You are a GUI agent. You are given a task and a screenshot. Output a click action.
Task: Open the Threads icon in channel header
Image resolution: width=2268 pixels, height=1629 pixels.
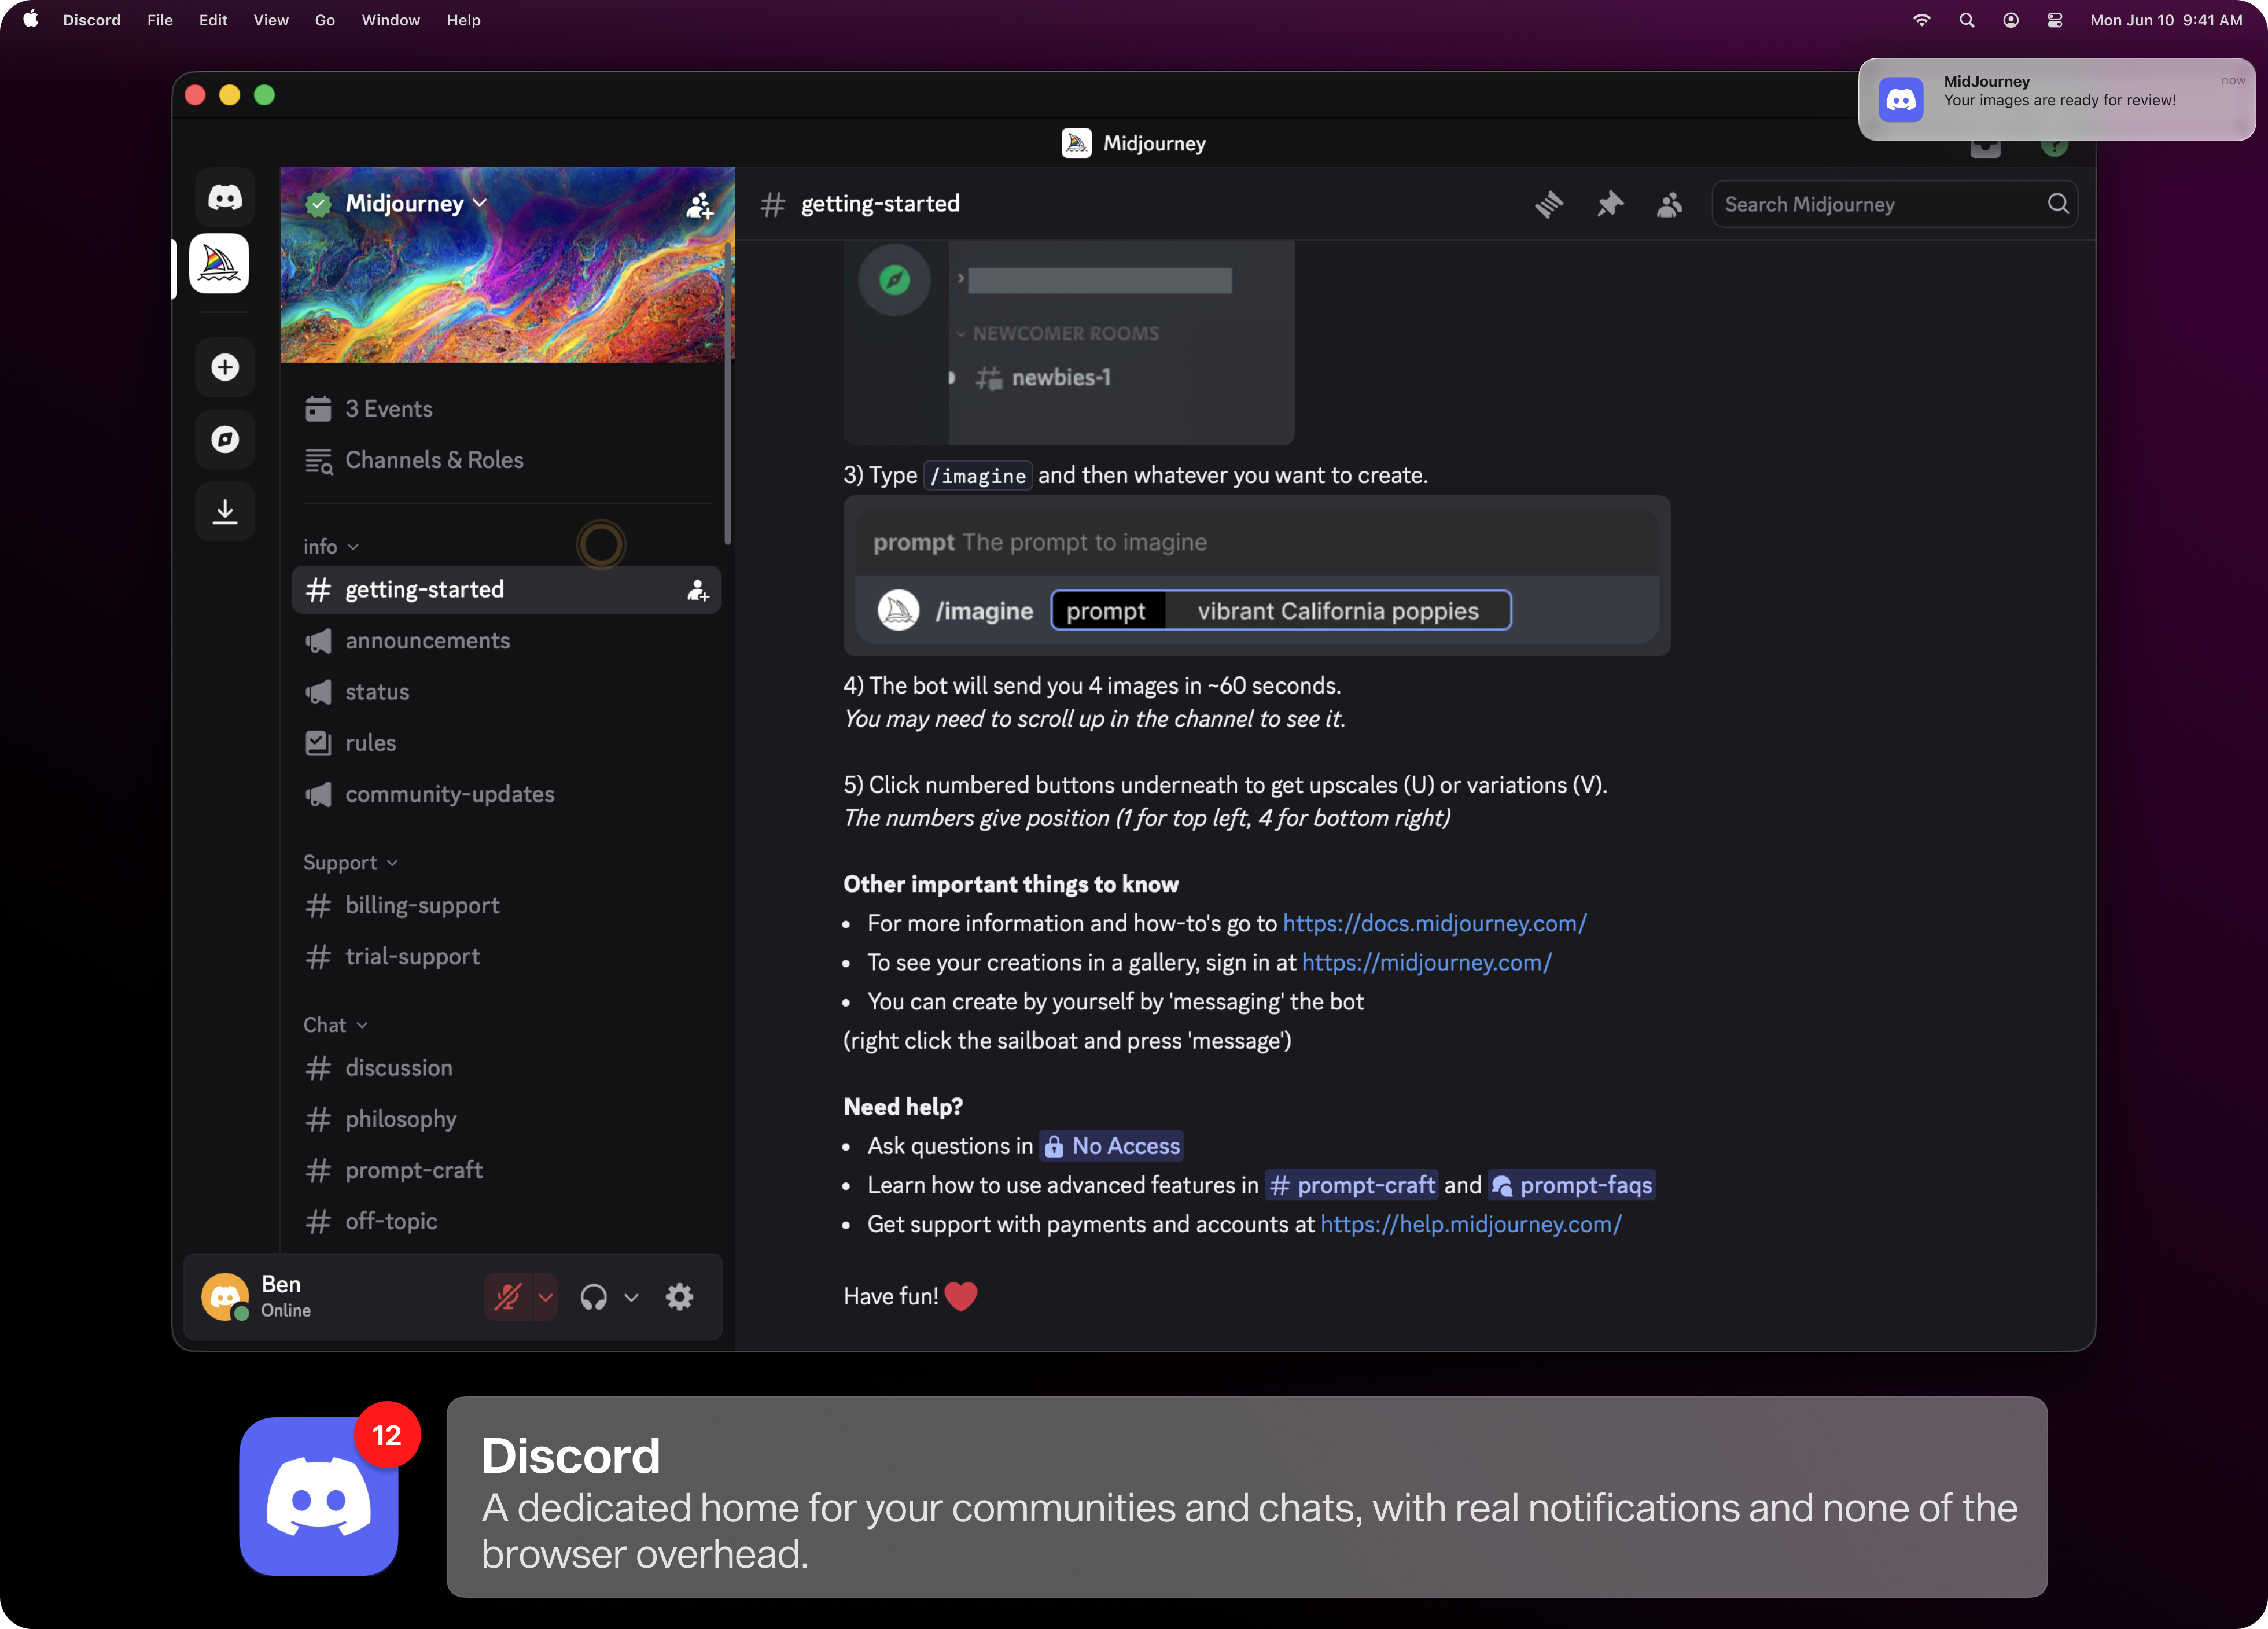[x=1548, y=204]
